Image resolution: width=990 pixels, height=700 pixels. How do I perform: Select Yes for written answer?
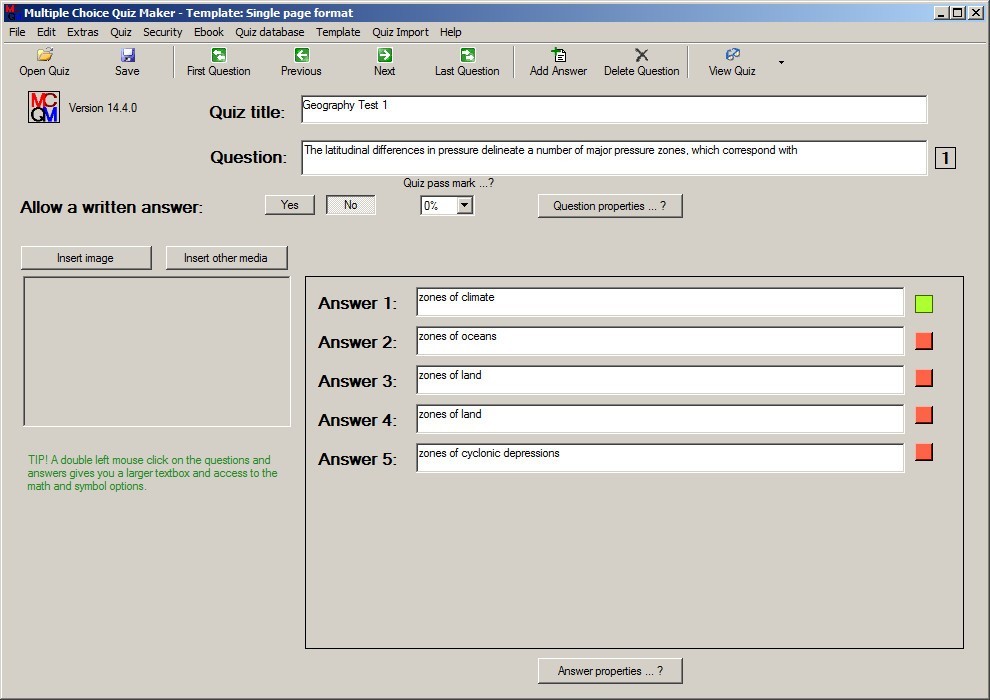click(290, 205)
